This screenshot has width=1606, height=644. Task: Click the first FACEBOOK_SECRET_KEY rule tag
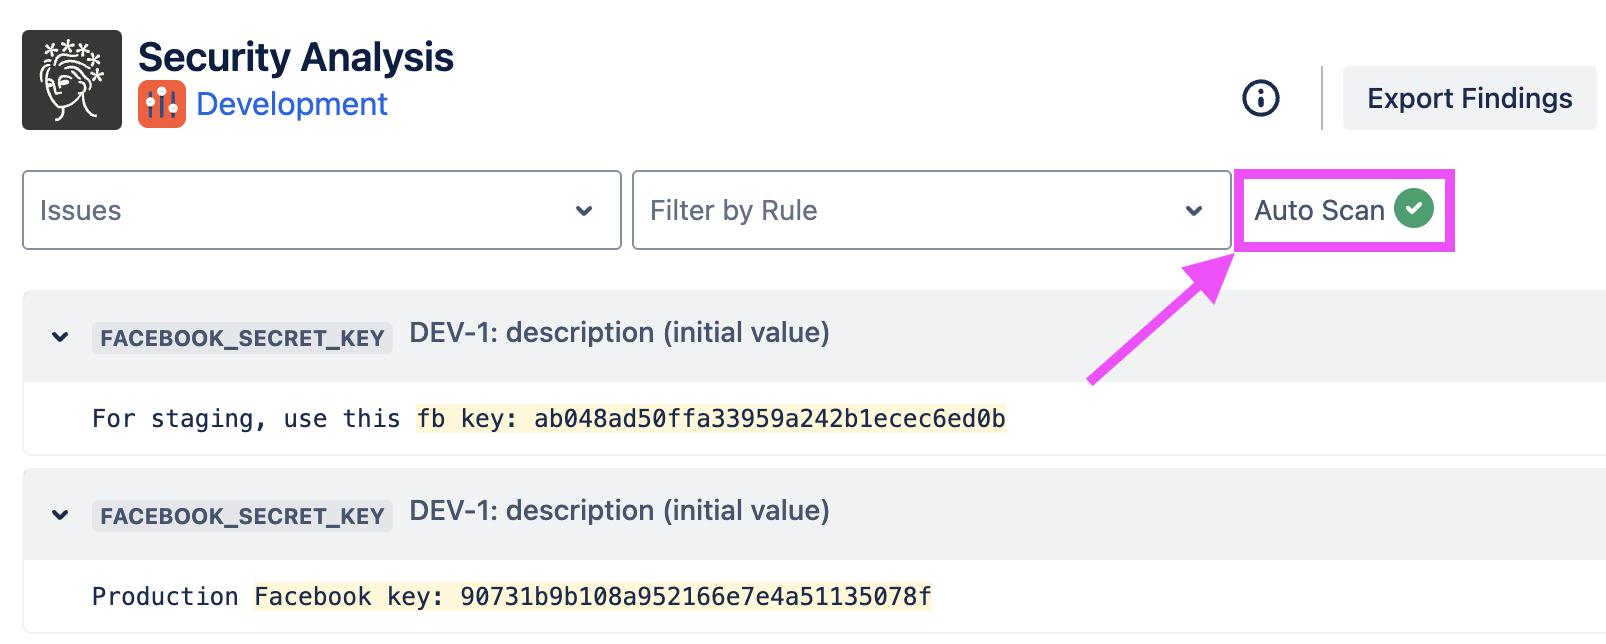242,338
